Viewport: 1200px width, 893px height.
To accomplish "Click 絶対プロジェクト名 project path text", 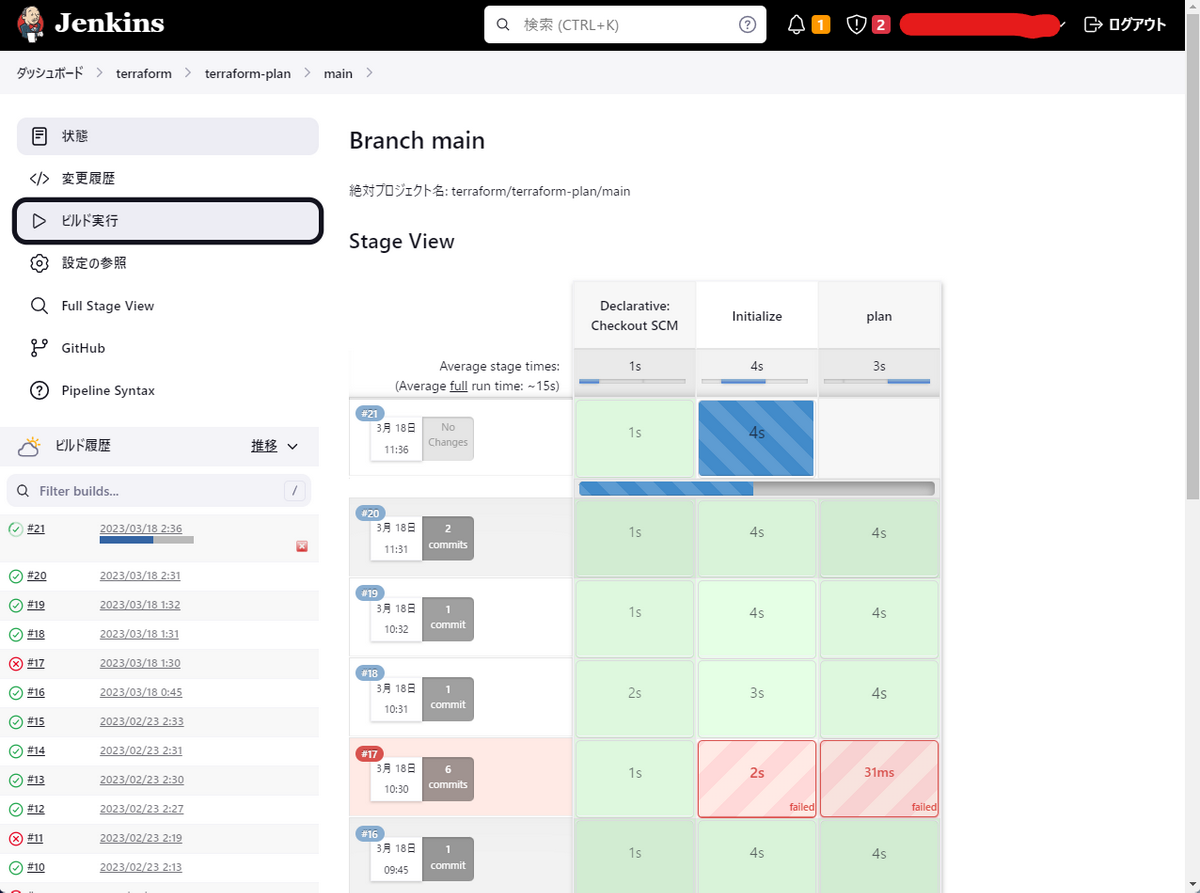I will pyautogui.click(x=489, y=191).
